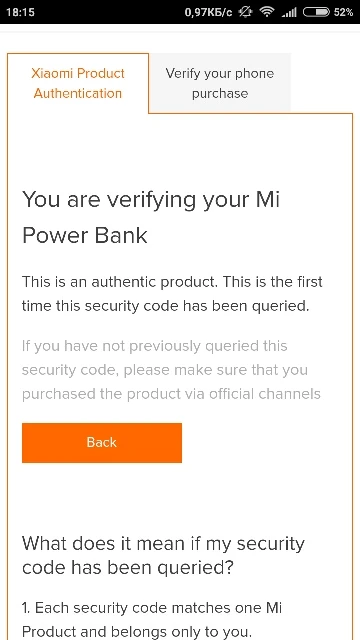360x640 pixels.
Task: Tap the 0,97КБ/с network speed indicator
Action: point(208,12)
